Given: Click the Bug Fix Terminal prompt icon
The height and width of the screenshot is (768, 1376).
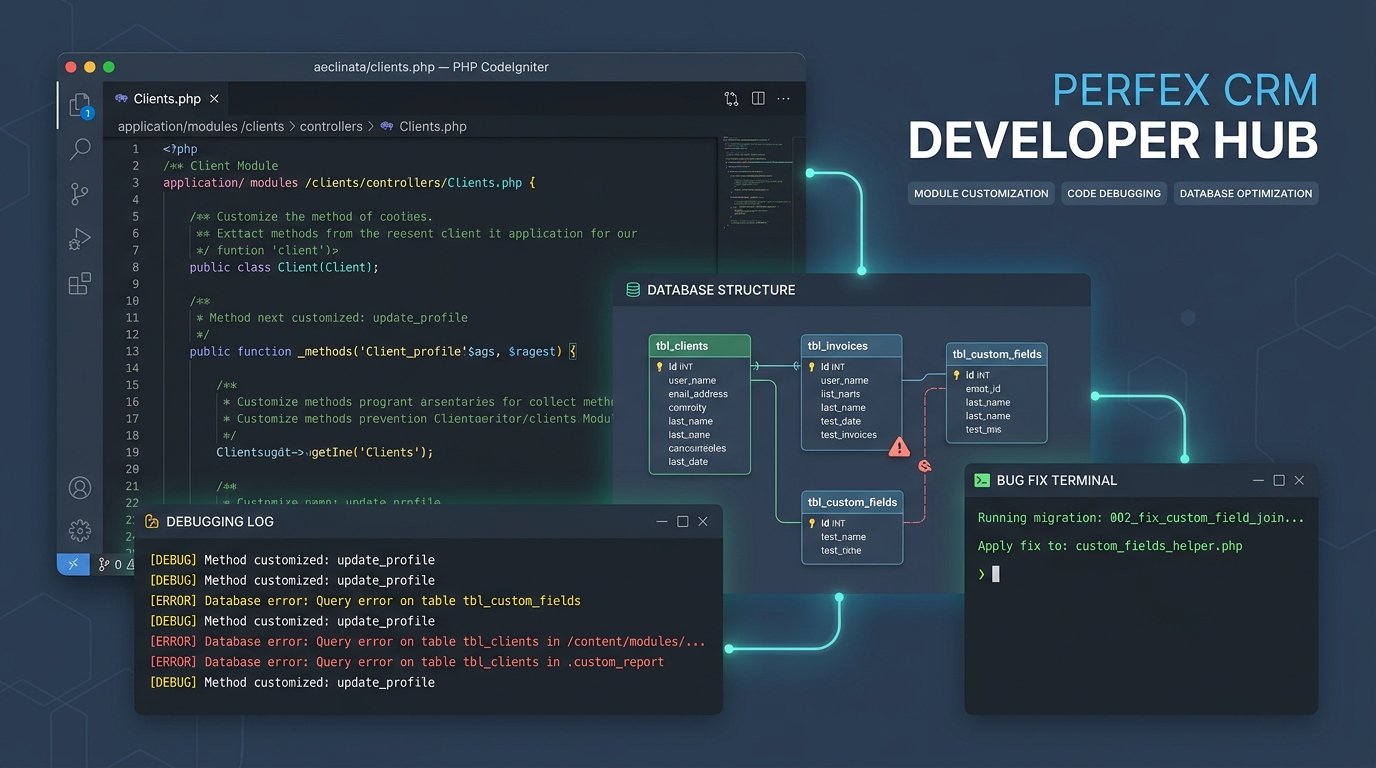Looking at the screenshot, I should point(982,481).
